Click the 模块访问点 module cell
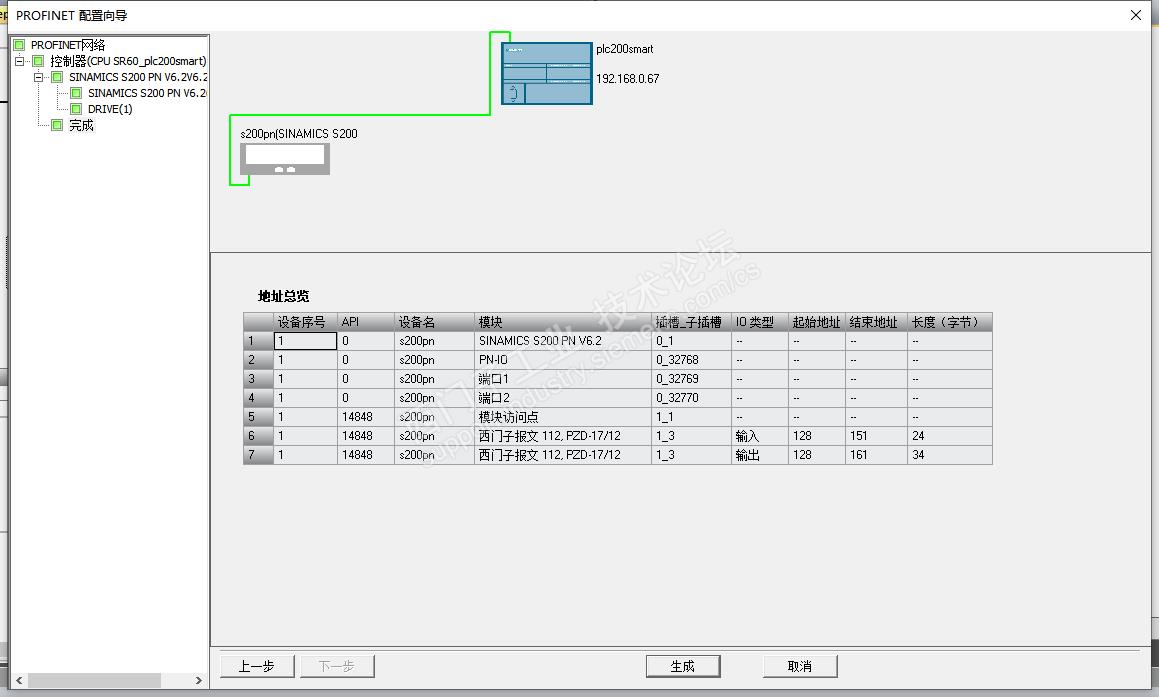Viewport: 1159px width, 697px height. point(563,417)
